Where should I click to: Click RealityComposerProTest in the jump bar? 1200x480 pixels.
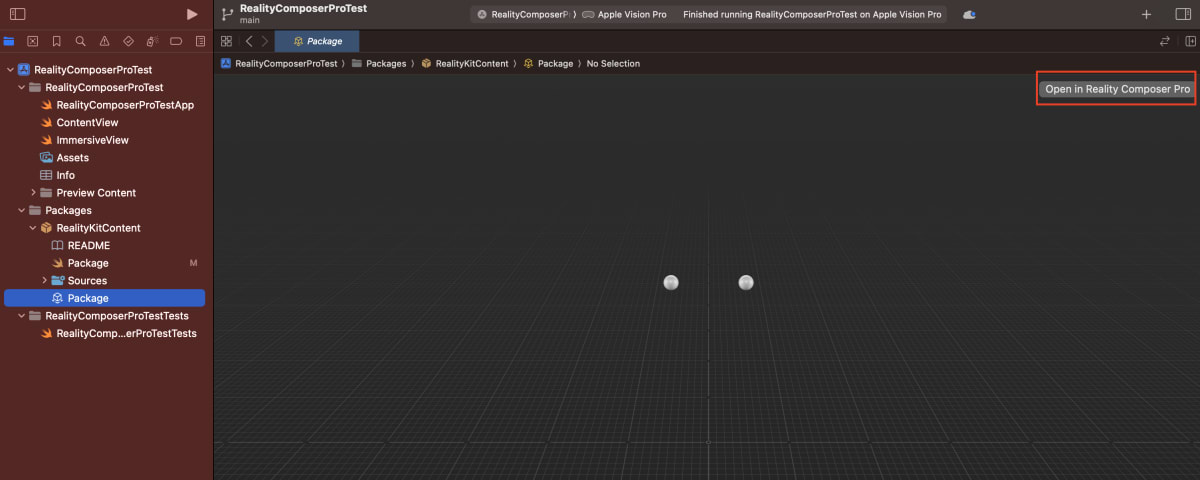click(x=279, y=63)
